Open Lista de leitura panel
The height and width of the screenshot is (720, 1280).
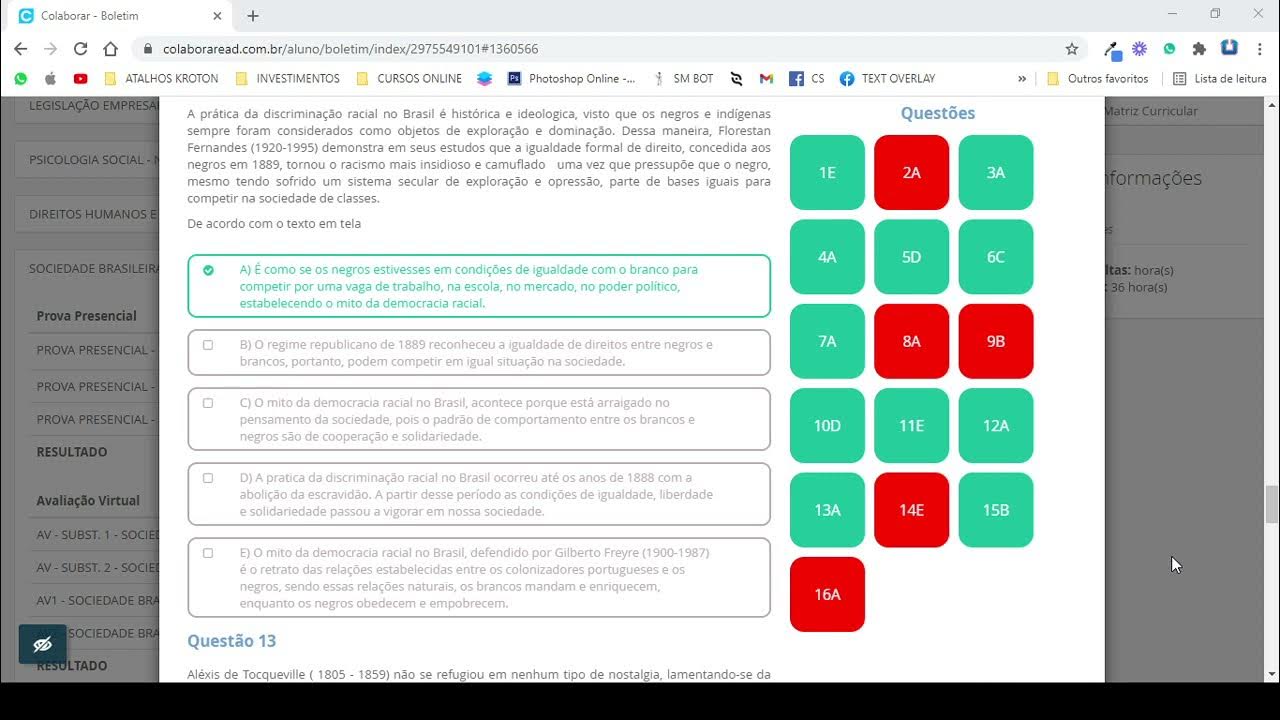[x=1220, y=78]
